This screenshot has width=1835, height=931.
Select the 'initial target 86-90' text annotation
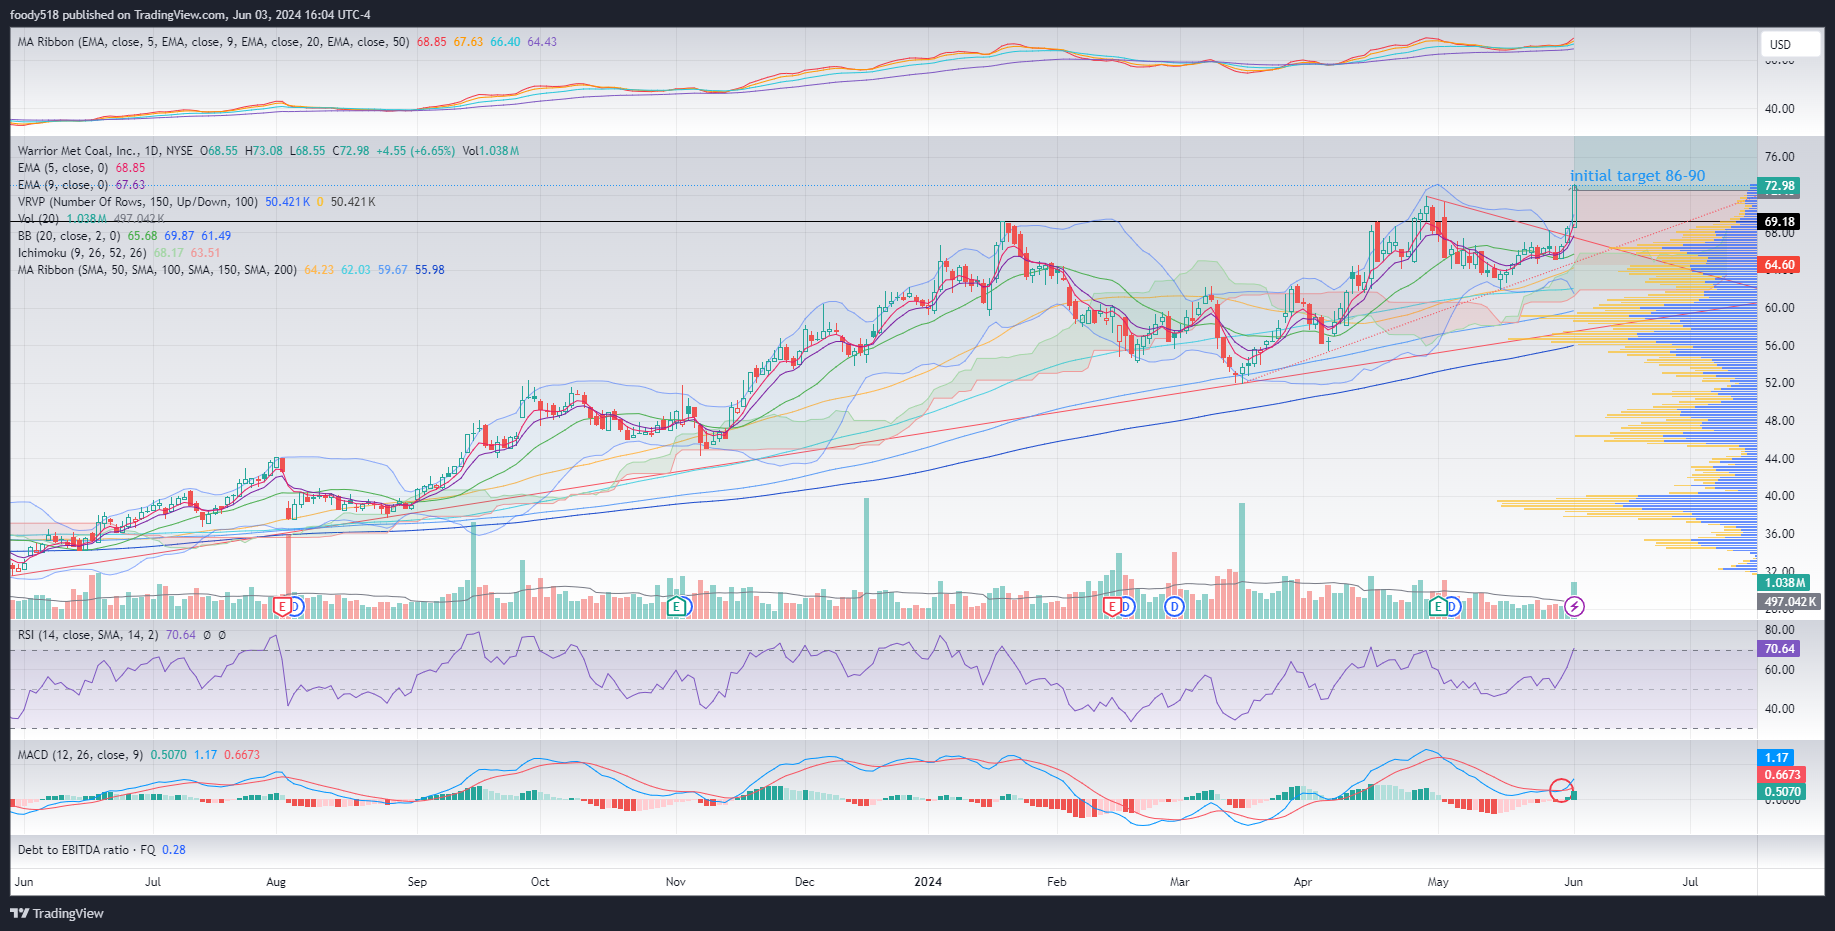click(1637, 176)
